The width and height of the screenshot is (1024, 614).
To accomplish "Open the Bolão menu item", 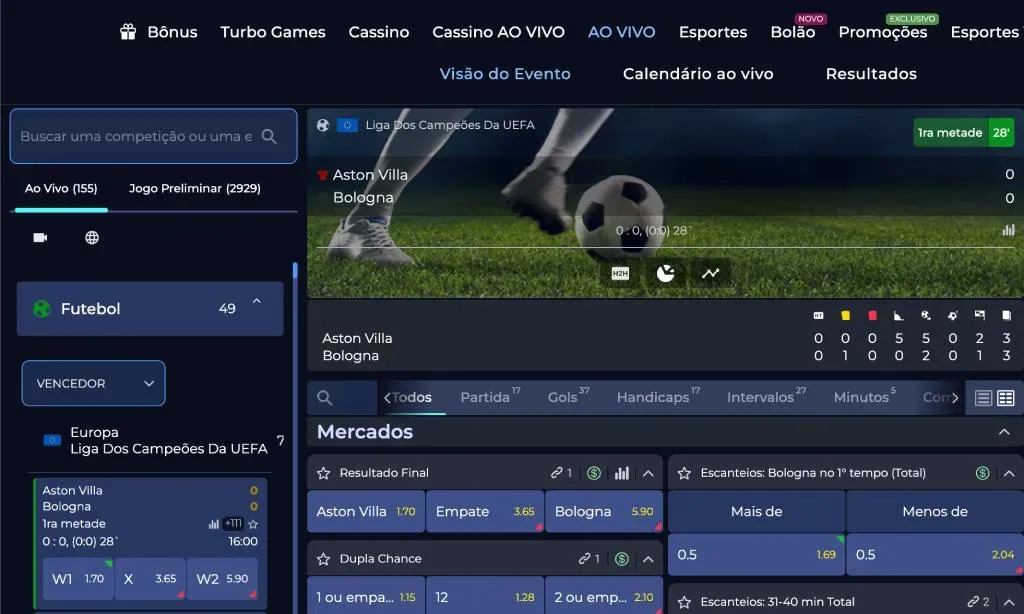I will click(793, 32).
